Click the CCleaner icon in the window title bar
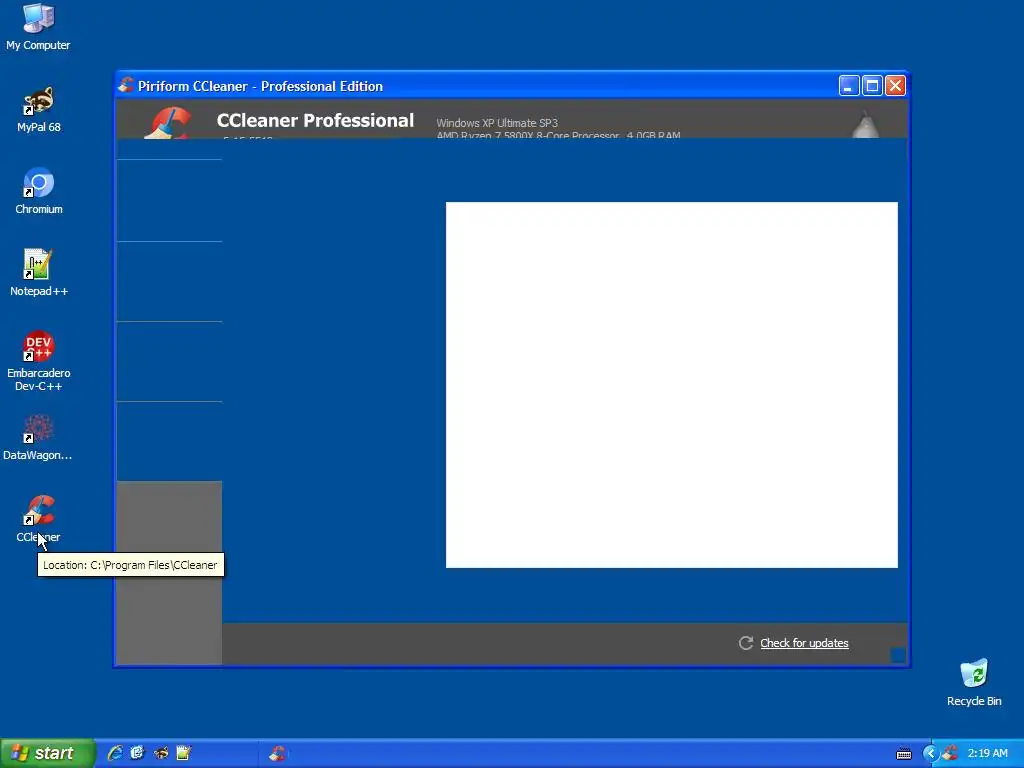This screenshot has width=1024, height=768. (127, 85)
